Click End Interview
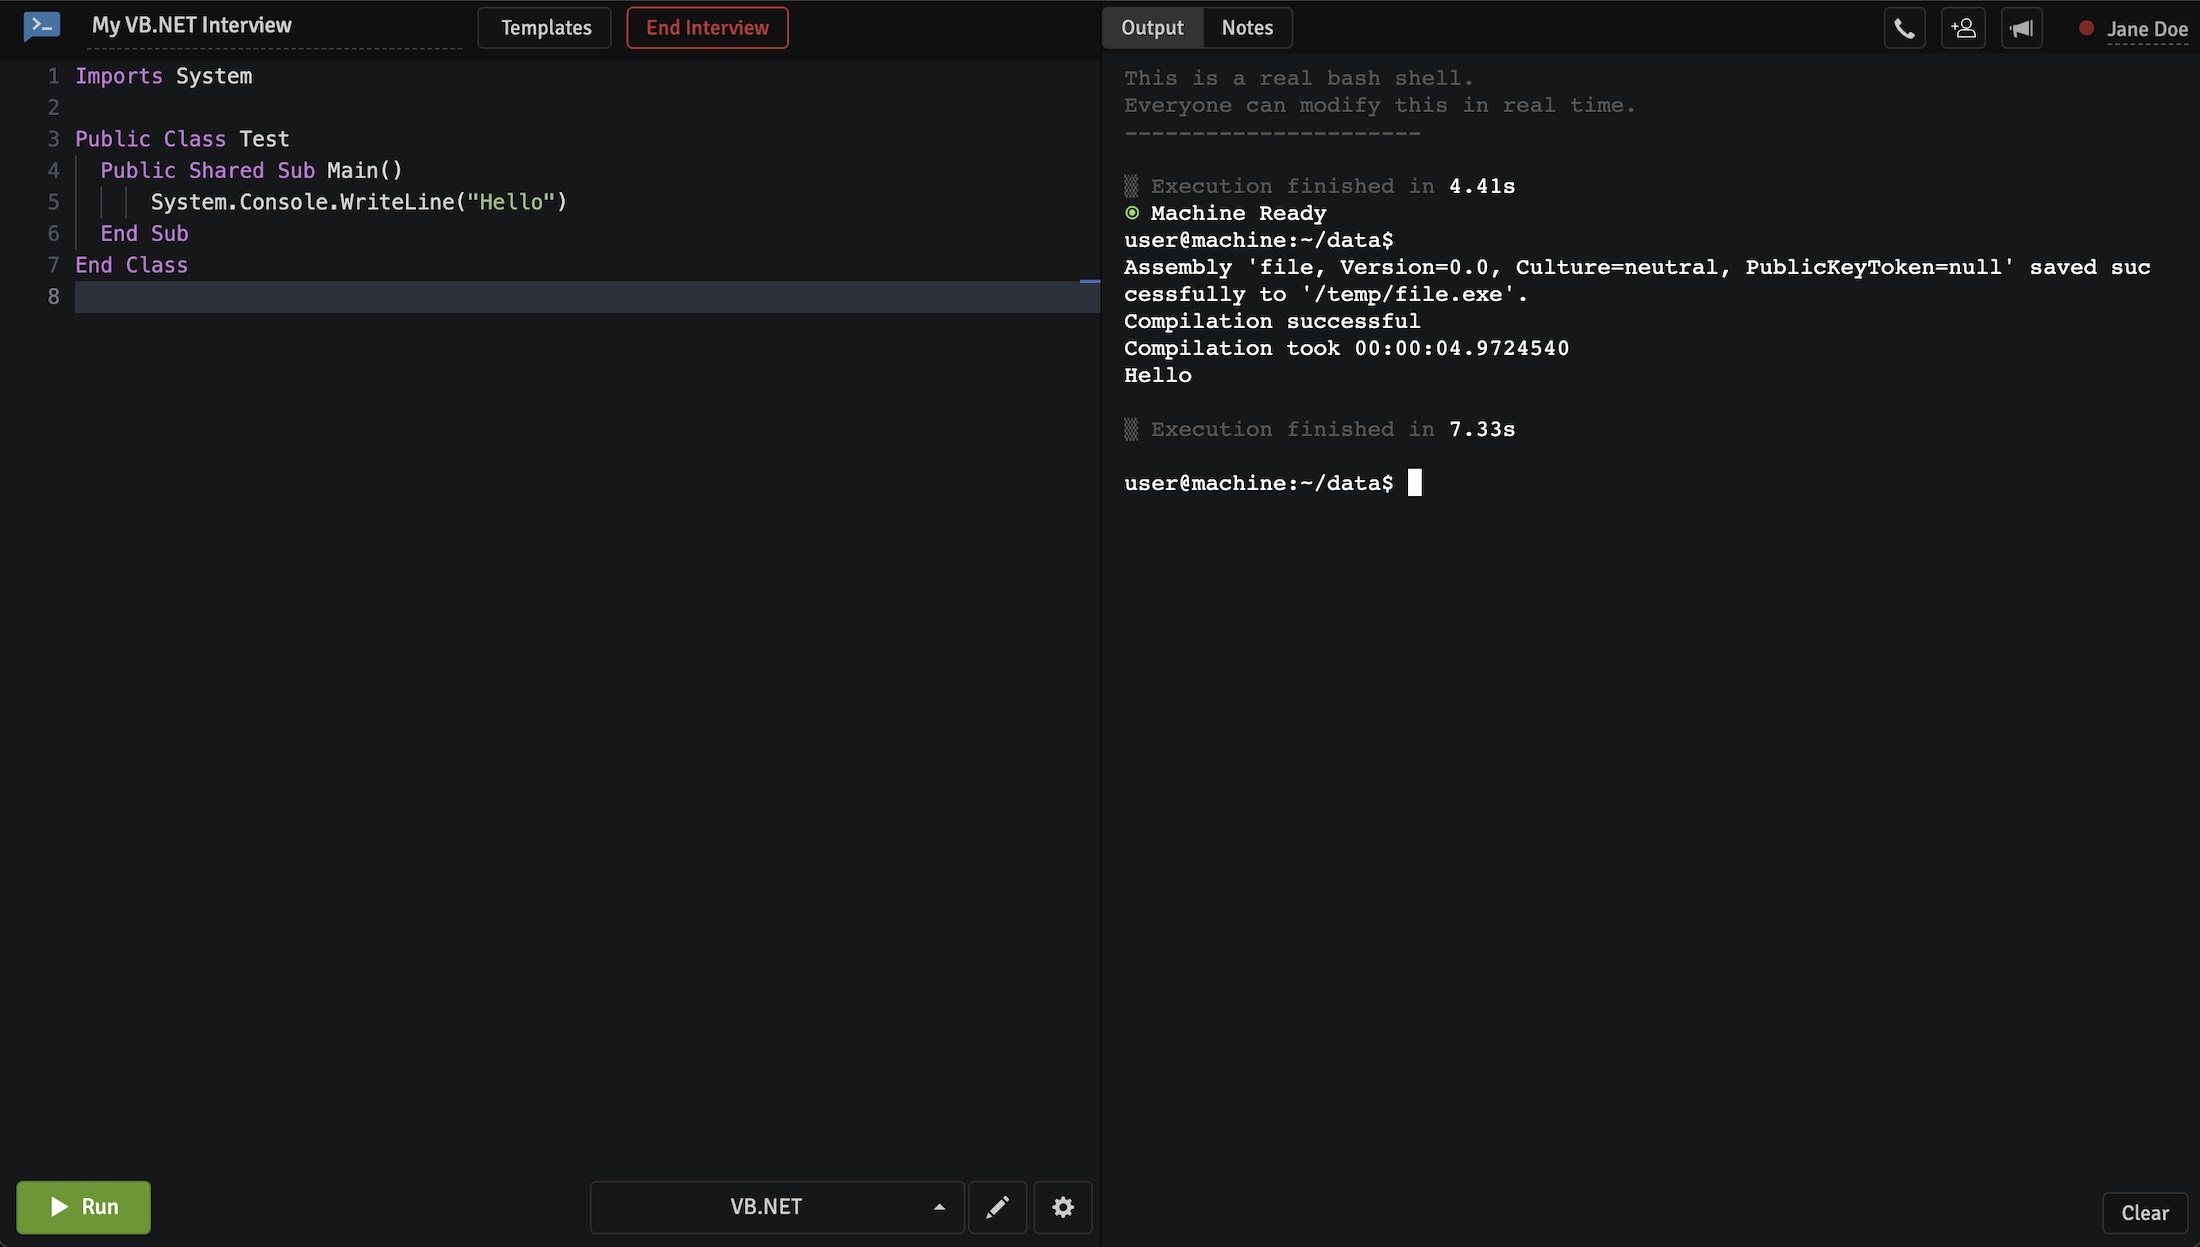The height and width of the screenshot is (1247, 2200). click(x=706, y=27)
